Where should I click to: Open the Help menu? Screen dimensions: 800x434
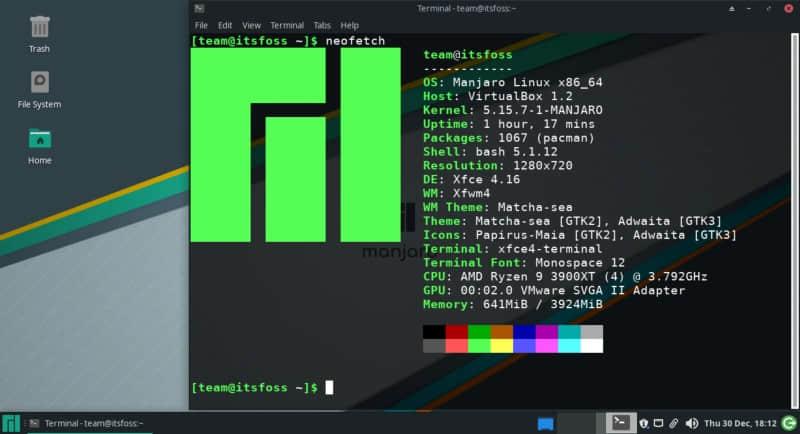(x=349, y=25)
